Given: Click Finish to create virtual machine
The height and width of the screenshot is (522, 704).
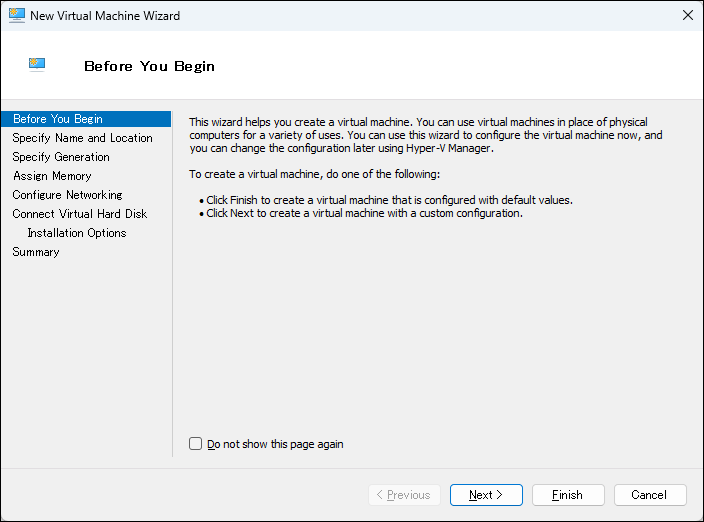Looking at the screenshot, I should pos(567,495).
